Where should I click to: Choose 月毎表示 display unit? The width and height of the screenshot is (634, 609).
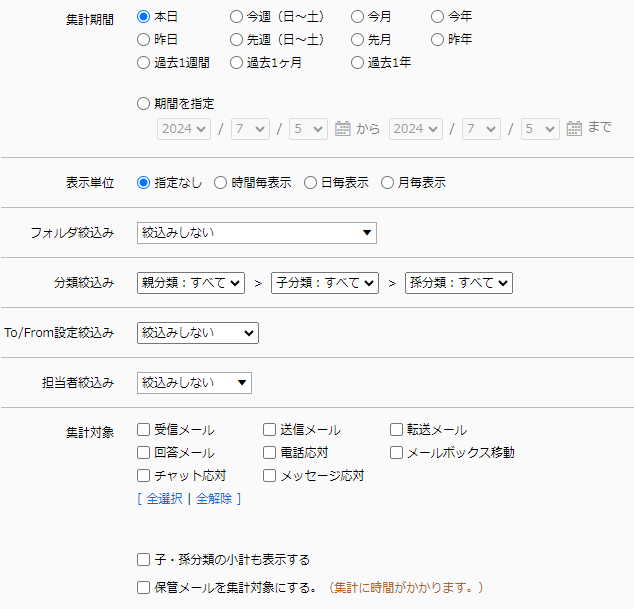coord(388,183)
